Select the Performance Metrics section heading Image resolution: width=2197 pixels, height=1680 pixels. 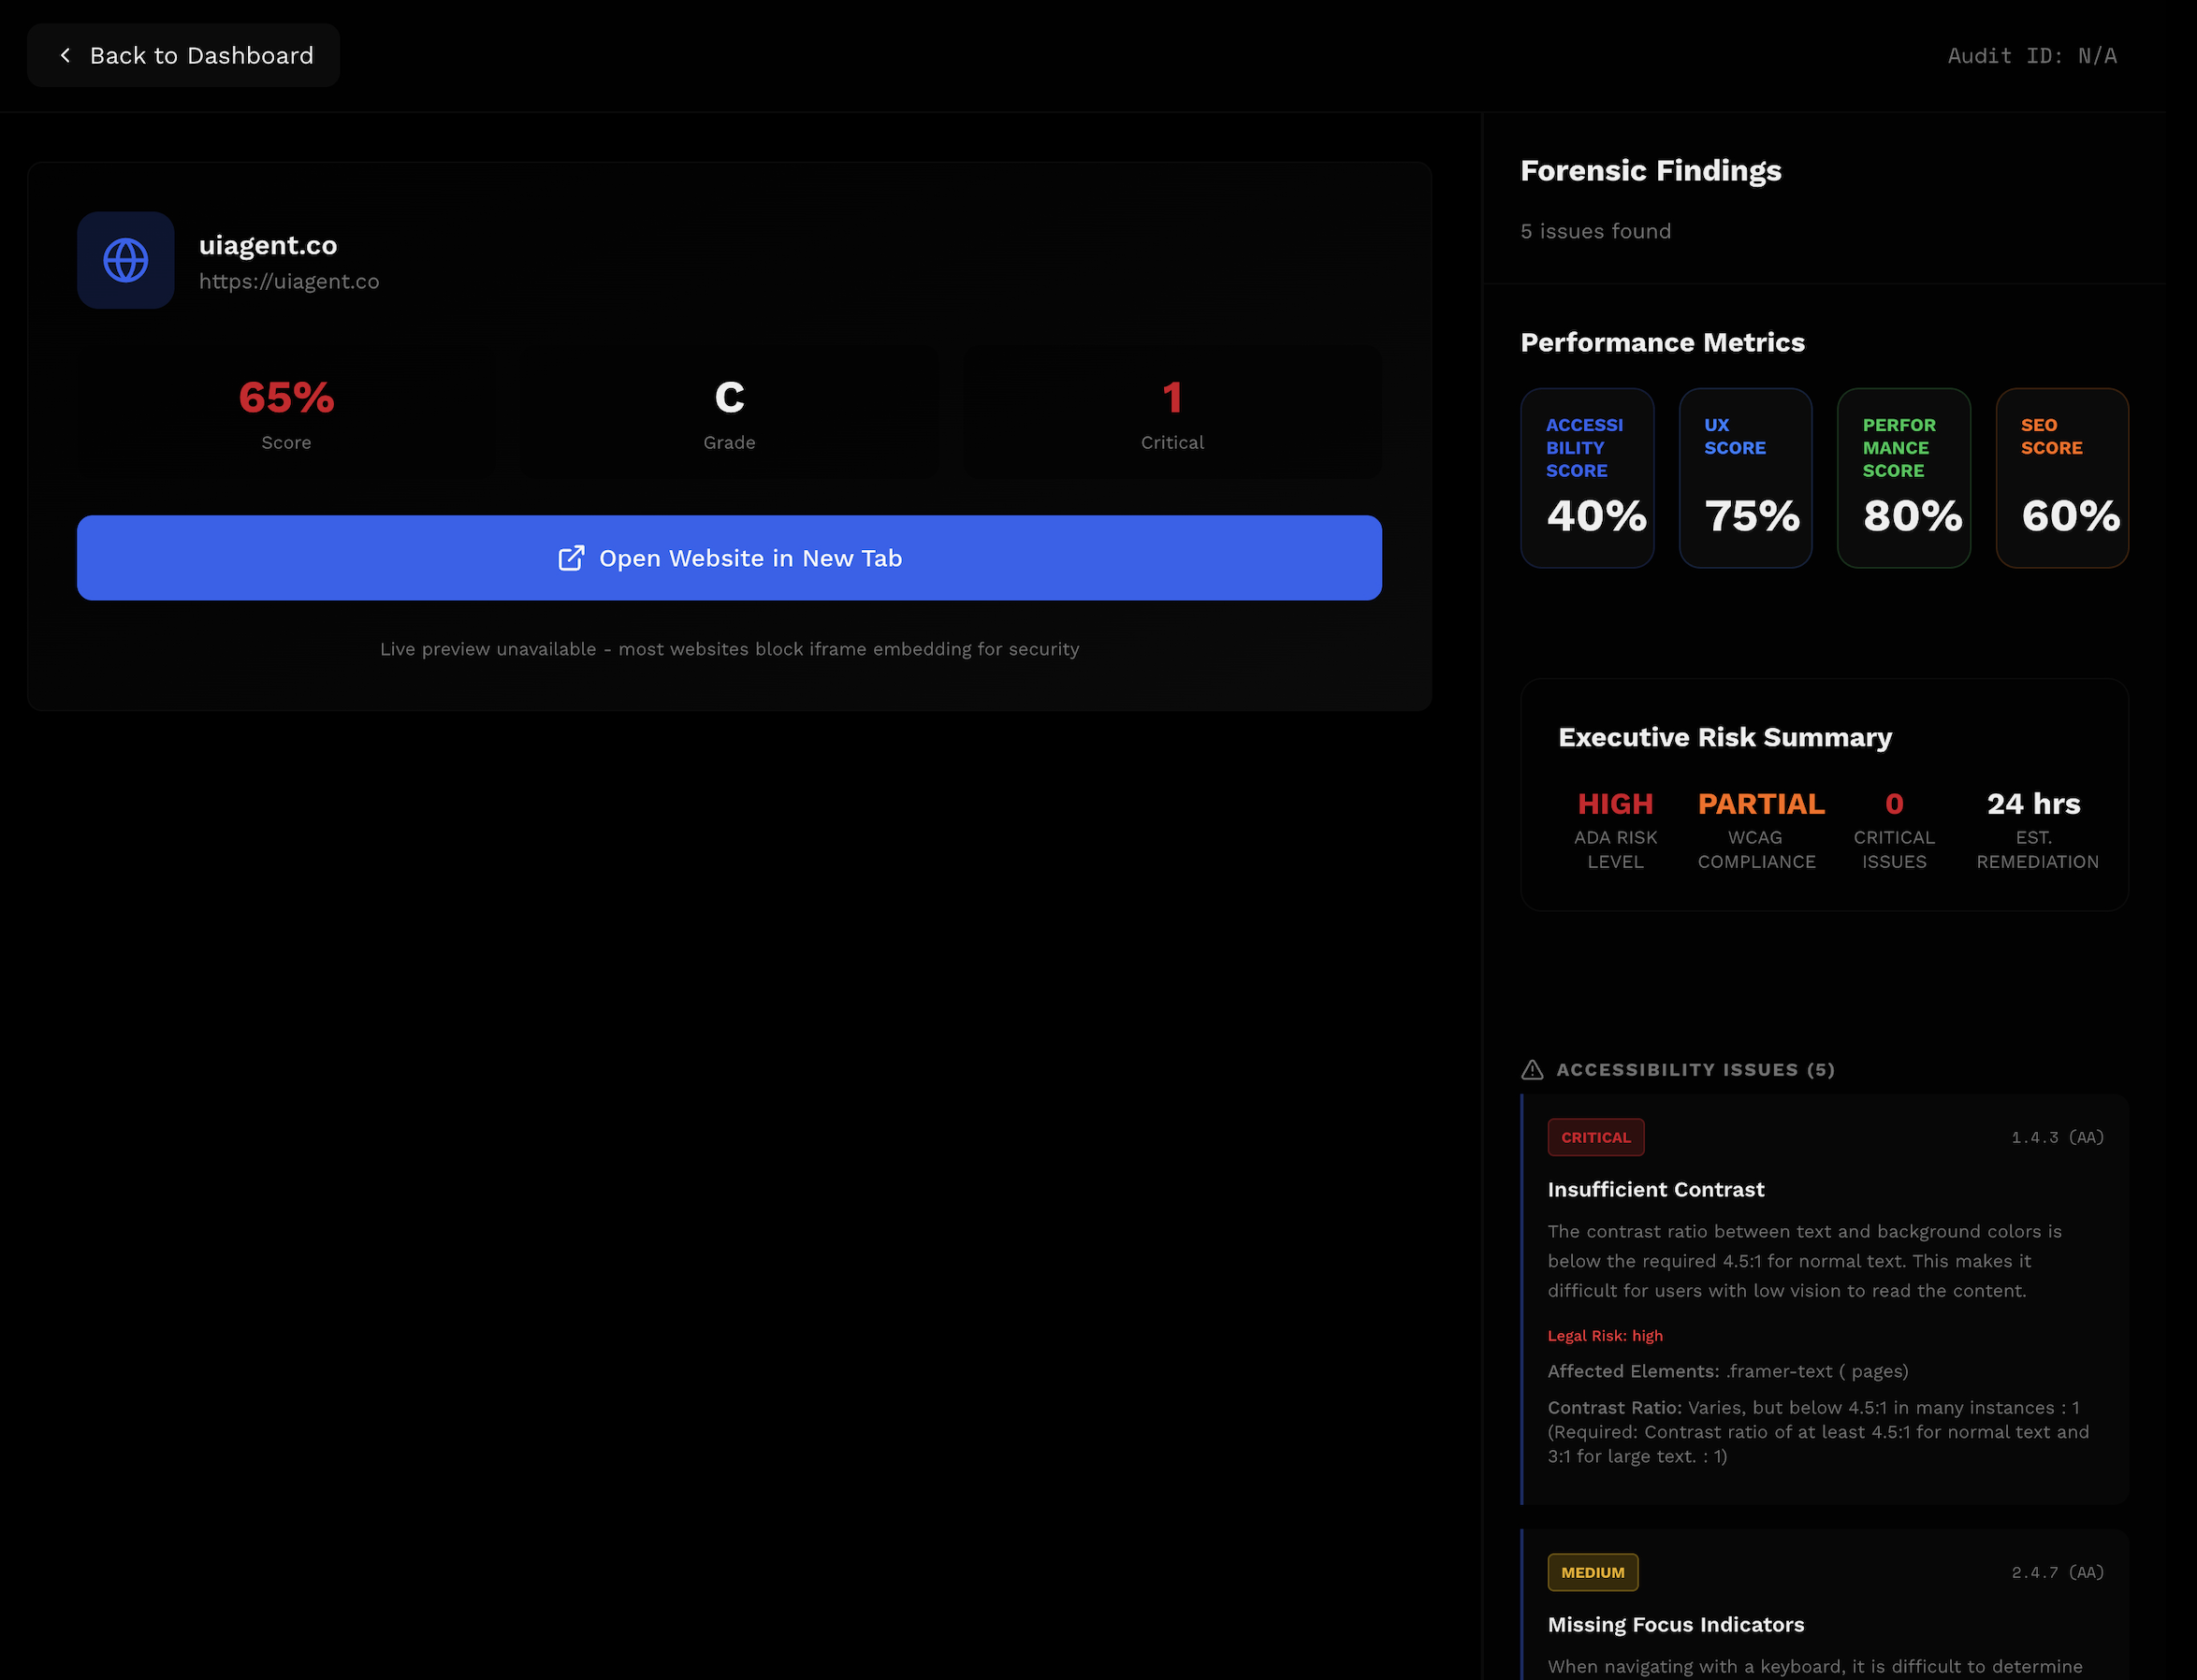click(1662, 342)
